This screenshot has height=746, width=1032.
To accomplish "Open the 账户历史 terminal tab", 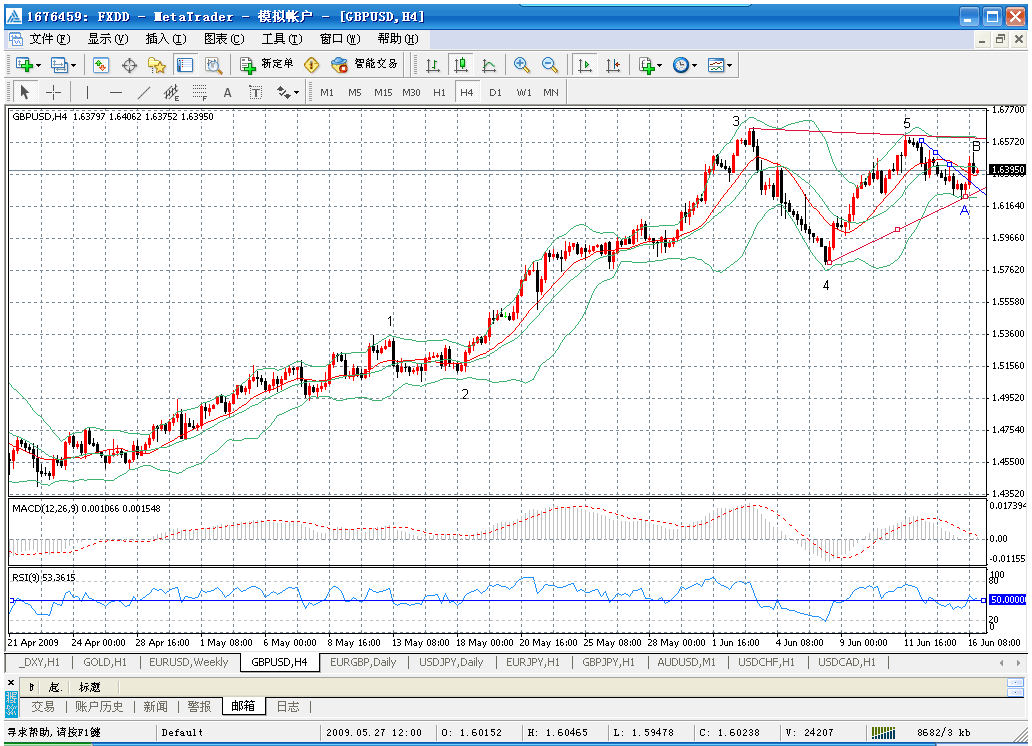I will tap(99, 706).
